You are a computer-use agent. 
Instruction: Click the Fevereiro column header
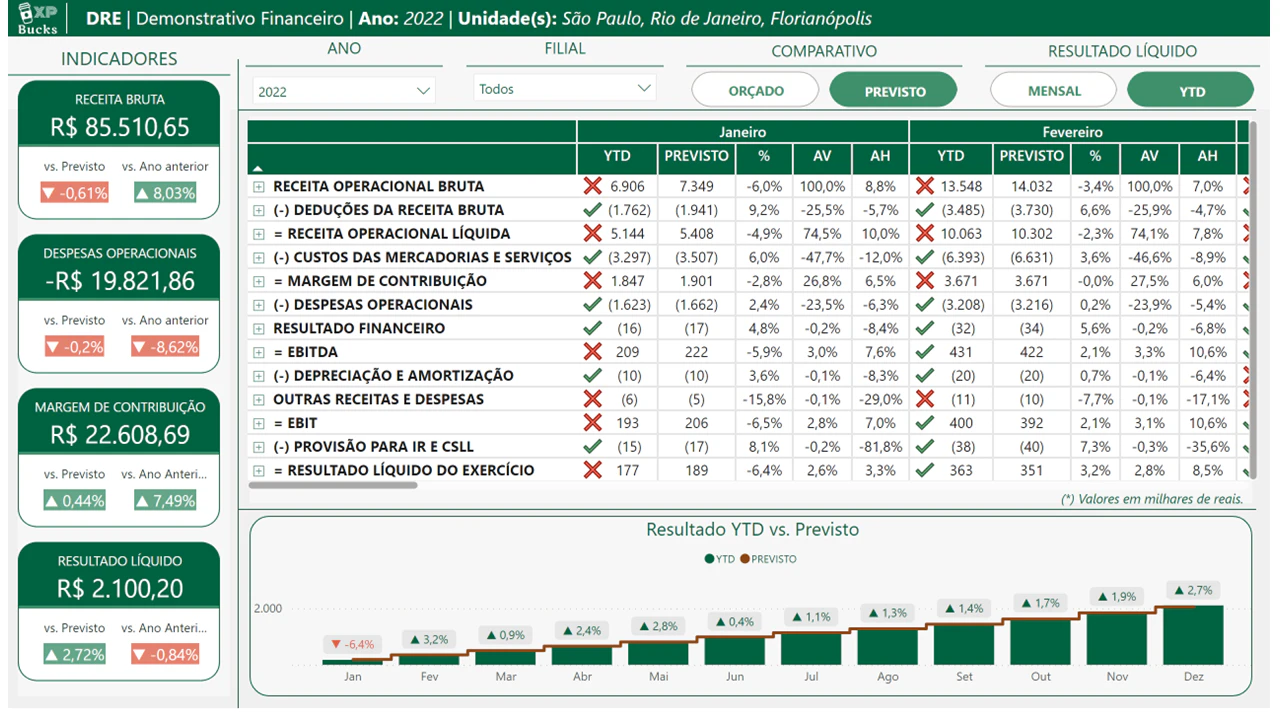(x=1072, y=132)
